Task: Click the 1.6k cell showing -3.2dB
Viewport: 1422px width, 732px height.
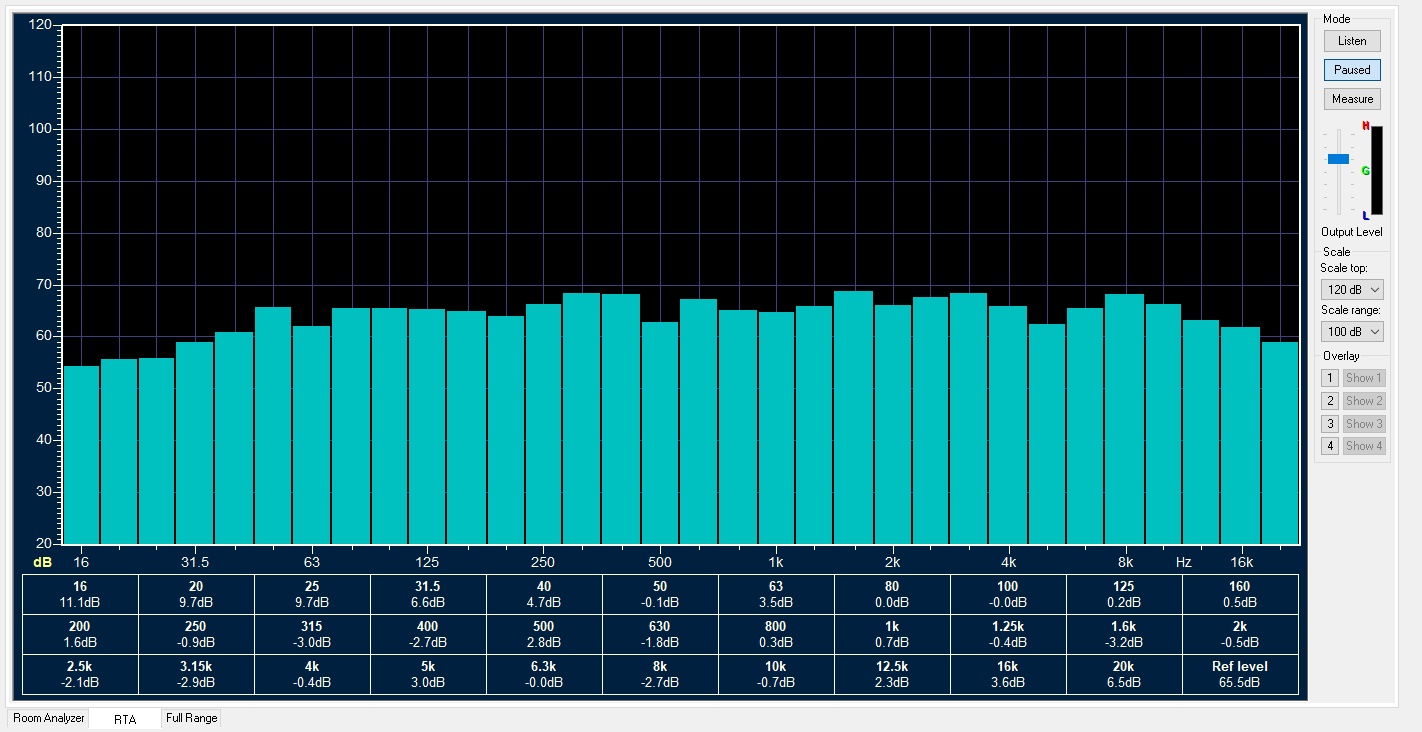Action: click(x=1124, y=635)
